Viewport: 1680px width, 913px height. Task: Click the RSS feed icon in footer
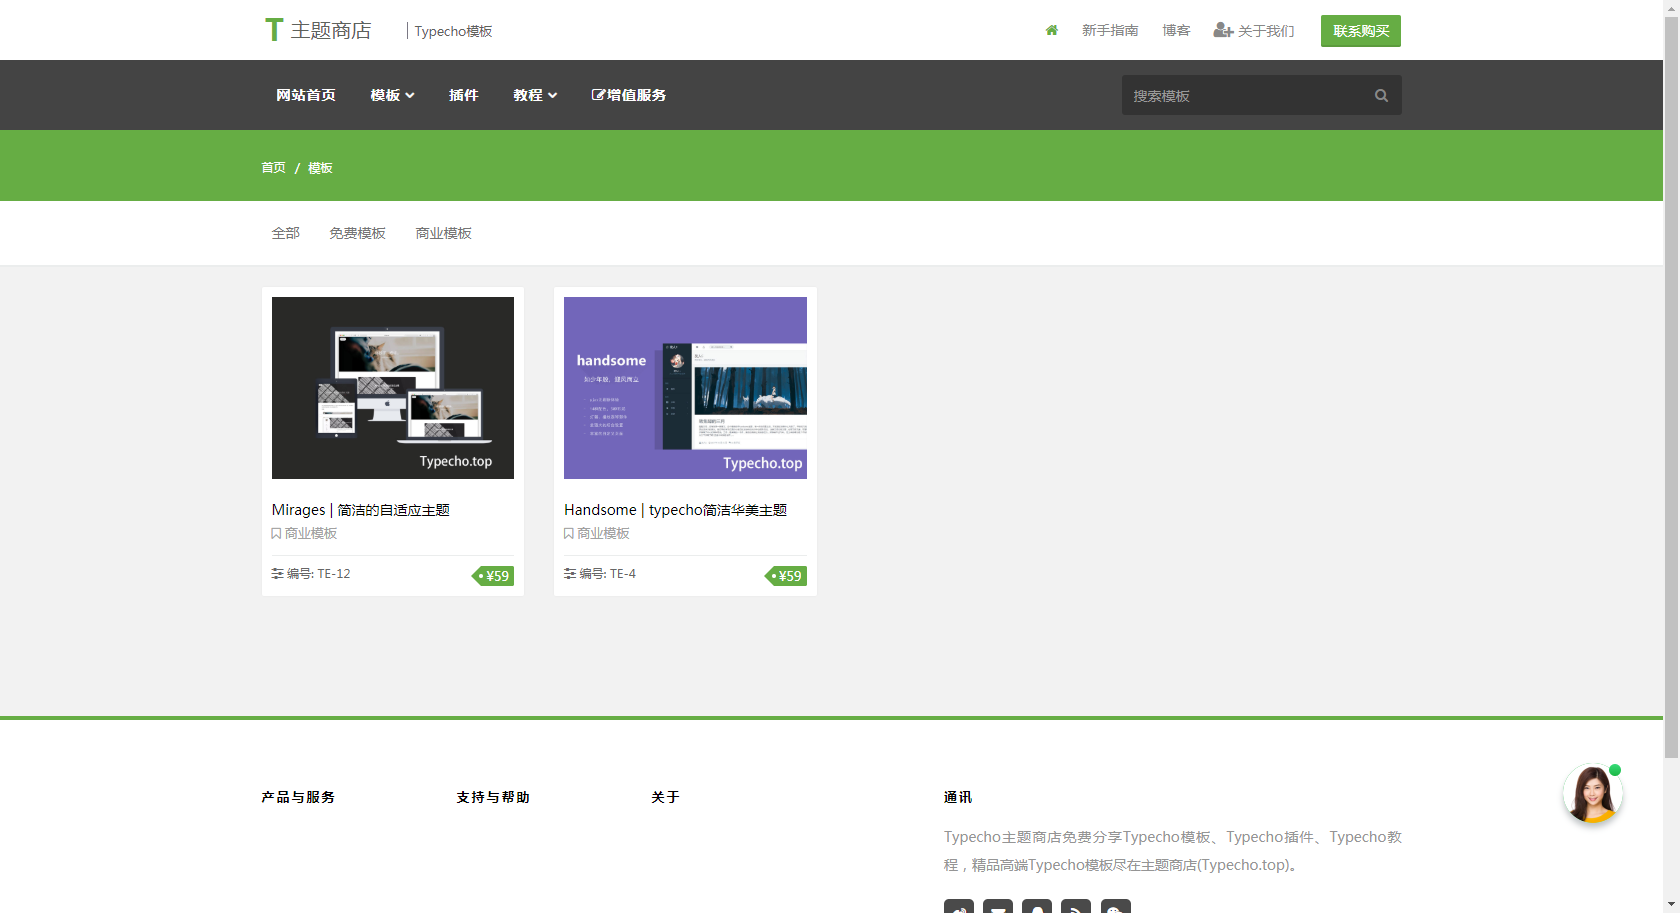(1076, 906)
